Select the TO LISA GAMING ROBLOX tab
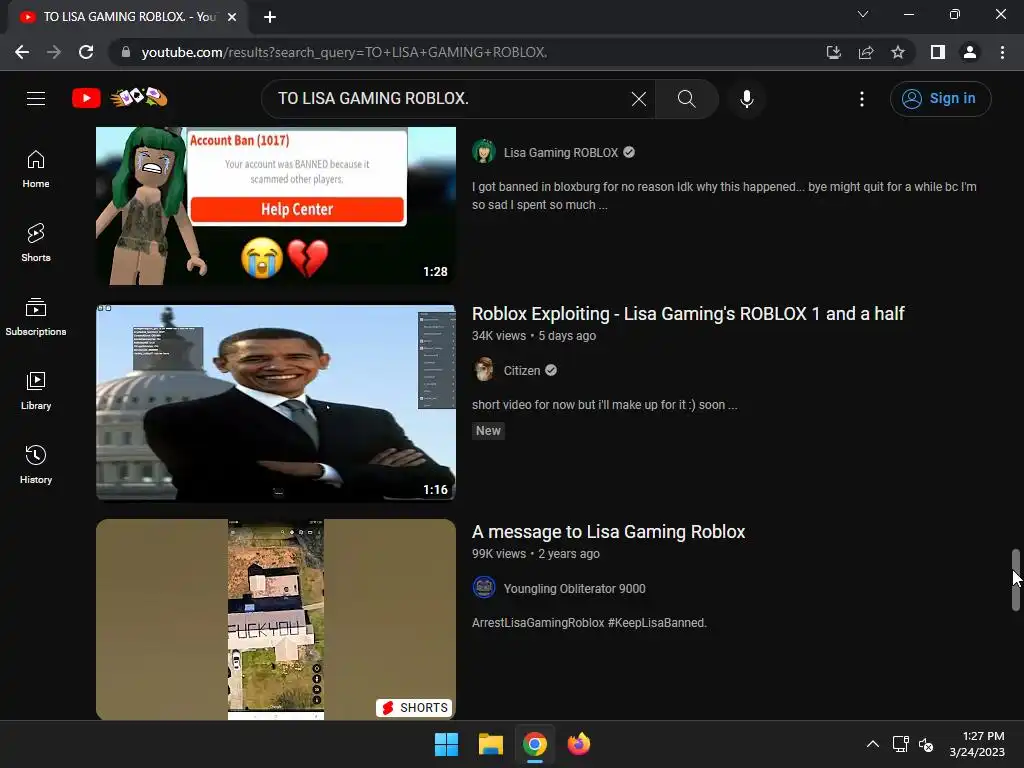This screenshot has height=768, width=1024. tap(128, 17)
